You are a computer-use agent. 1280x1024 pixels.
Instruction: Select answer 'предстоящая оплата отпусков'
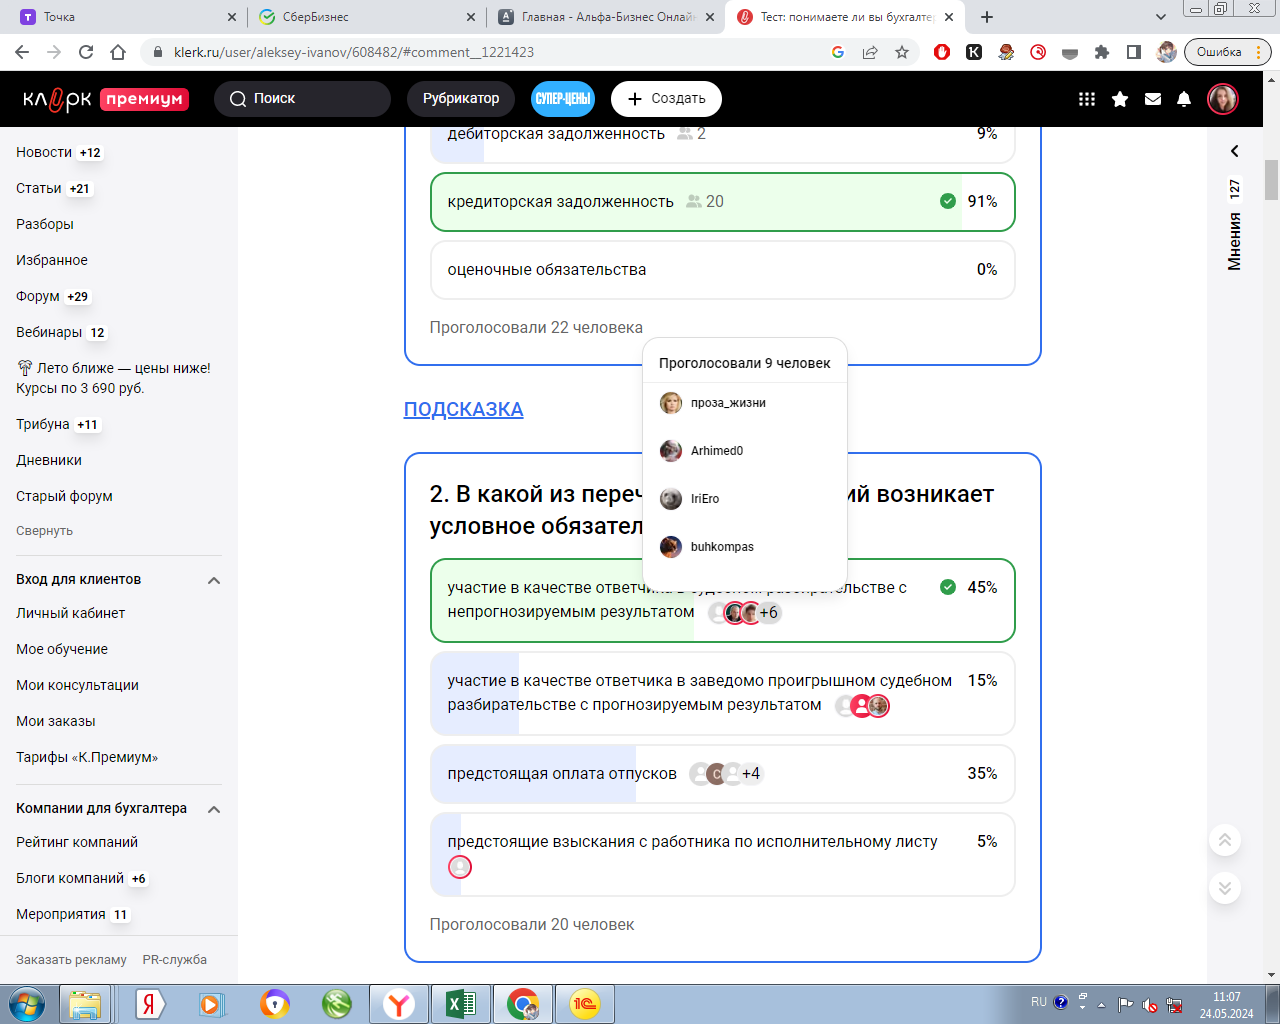coord(723,774)
